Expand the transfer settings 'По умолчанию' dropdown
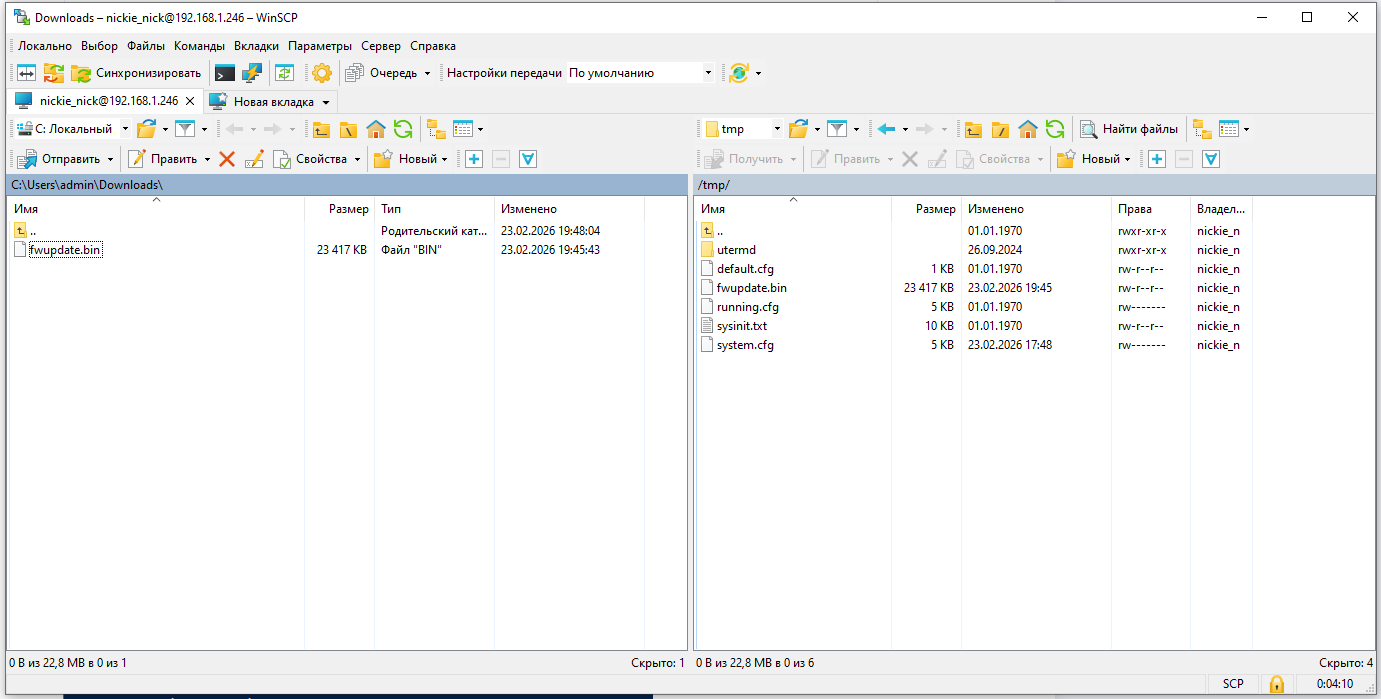Viewport: 1381px width, 699px height. (708, 73)
